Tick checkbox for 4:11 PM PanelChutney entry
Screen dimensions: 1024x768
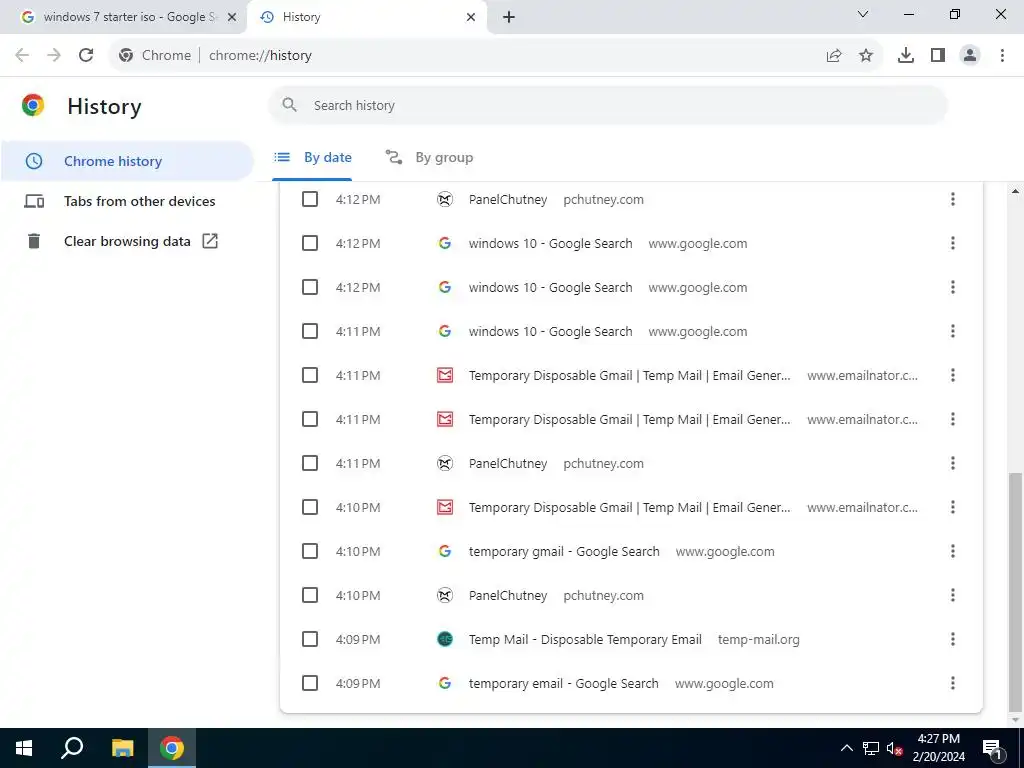(x=310, y=463)
